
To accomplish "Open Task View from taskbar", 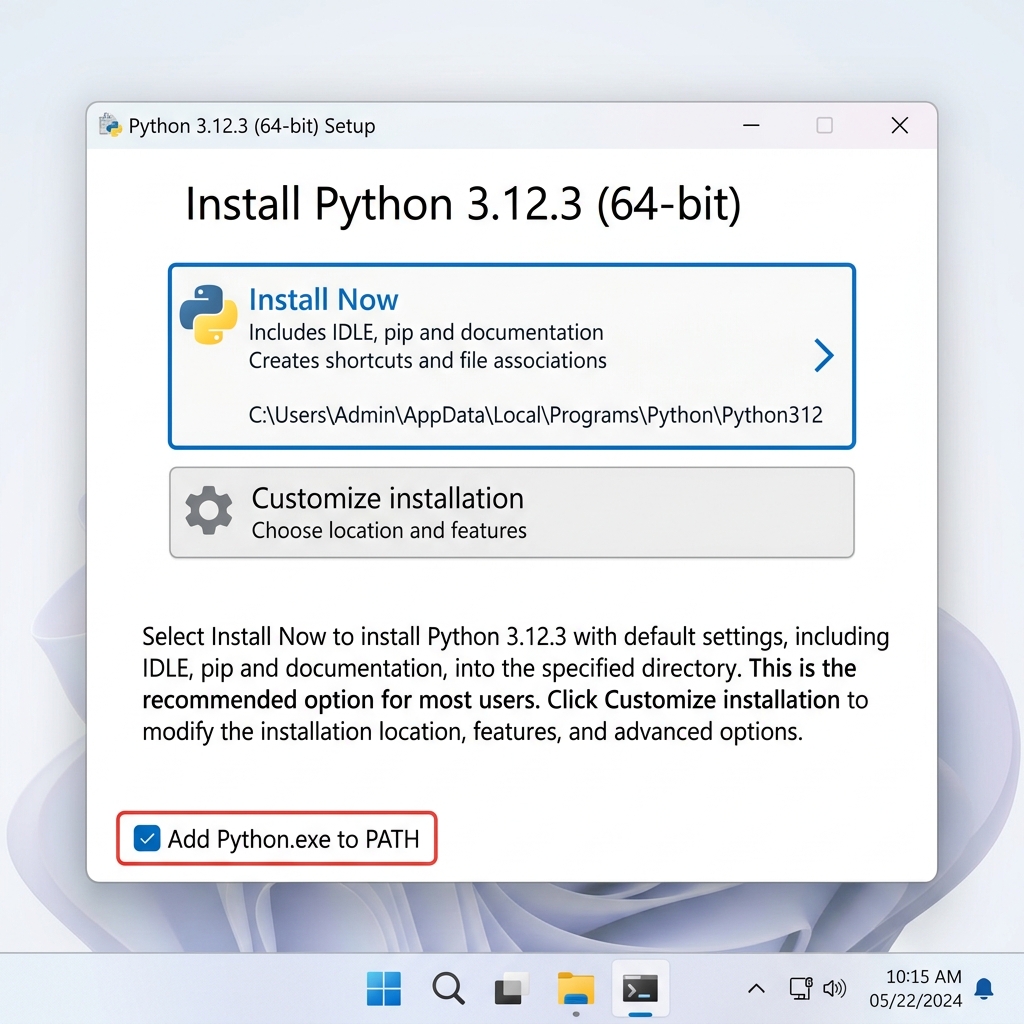I will 511,988.
